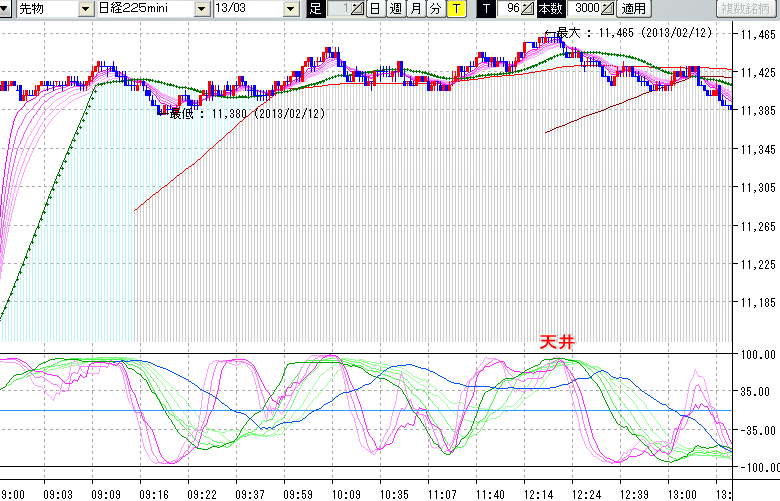Open the 日経225mini instrument dropdown

(x=203, y=9)
